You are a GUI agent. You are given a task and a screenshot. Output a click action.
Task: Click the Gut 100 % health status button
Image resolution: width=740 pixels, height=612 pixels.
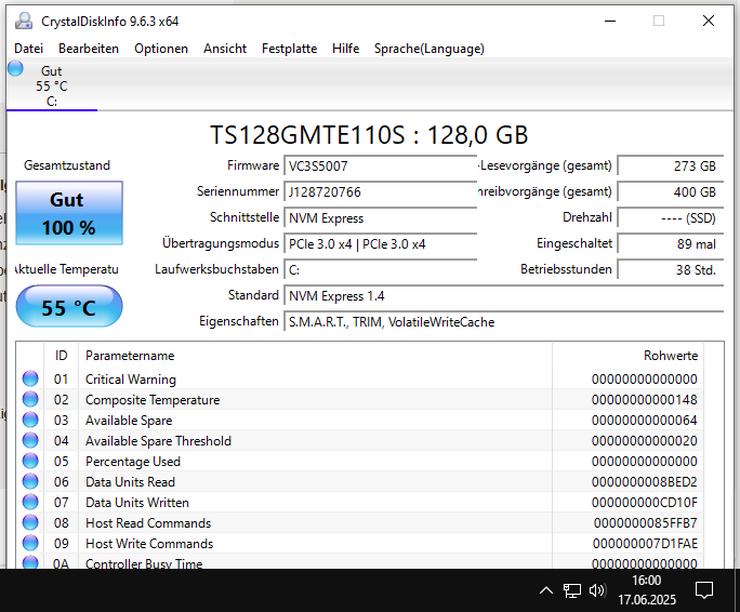pos(69,213)
